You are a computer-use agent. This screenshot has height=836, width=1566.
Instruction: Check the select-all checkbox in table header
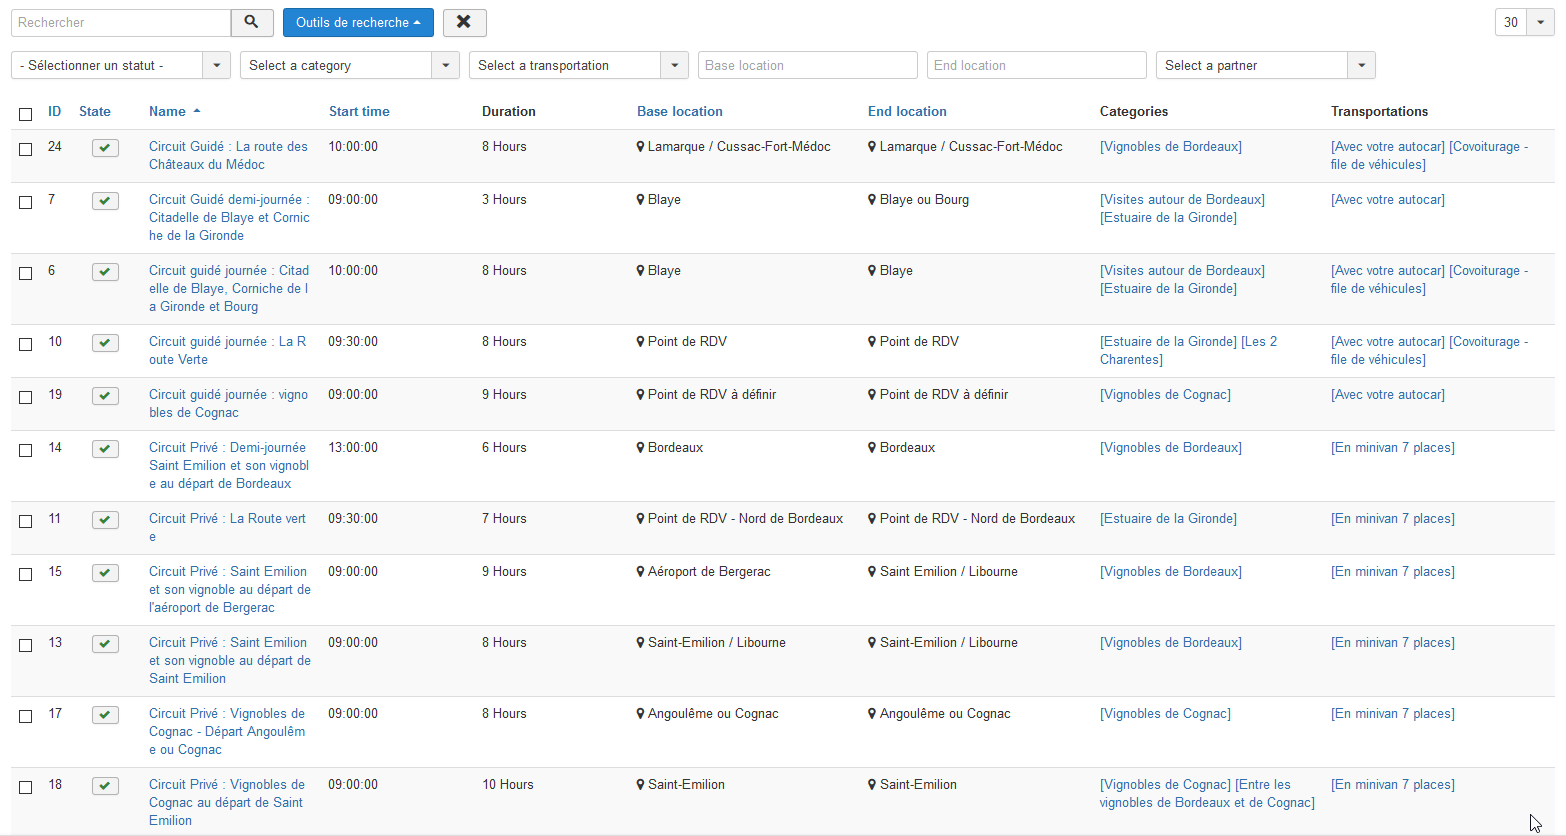(26, 114)
